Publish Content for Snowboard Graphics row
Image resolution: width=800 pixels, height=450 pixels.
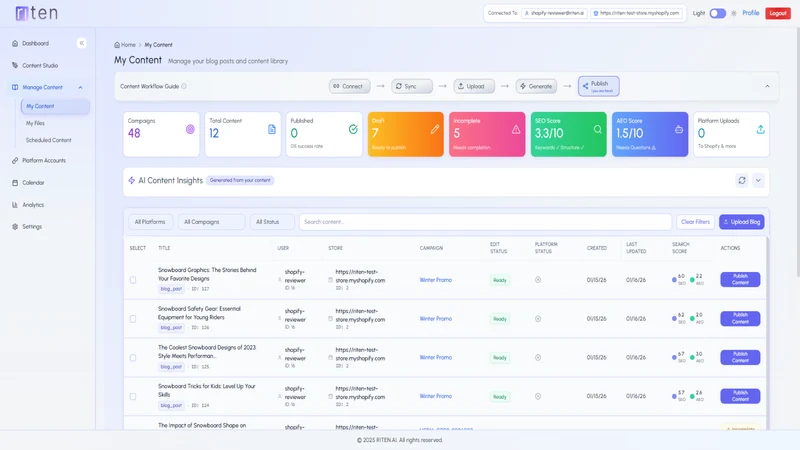coord(740,280)
